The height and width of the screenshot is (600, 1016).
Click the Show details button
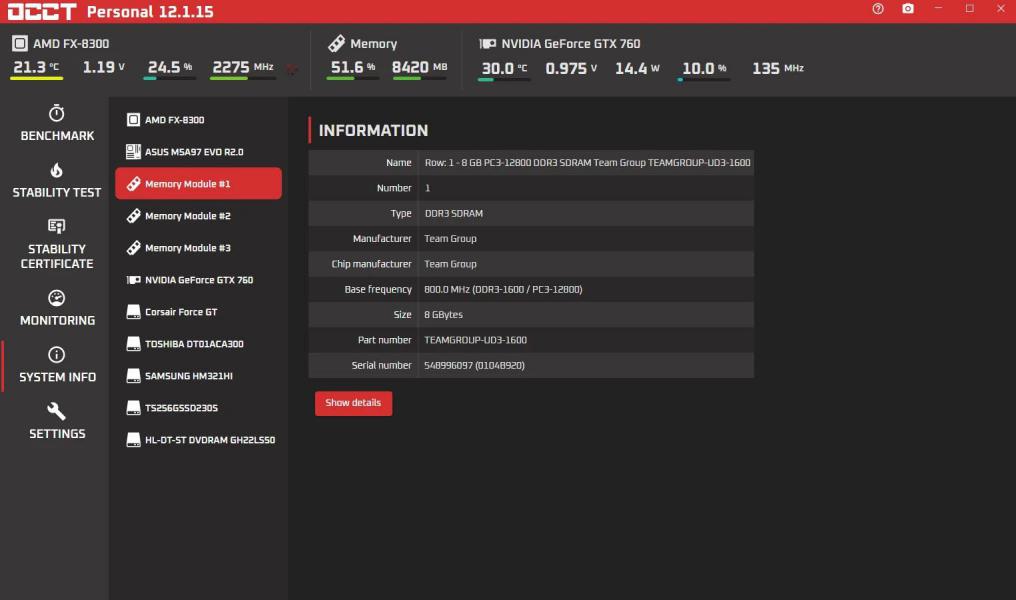click(353, 403)
